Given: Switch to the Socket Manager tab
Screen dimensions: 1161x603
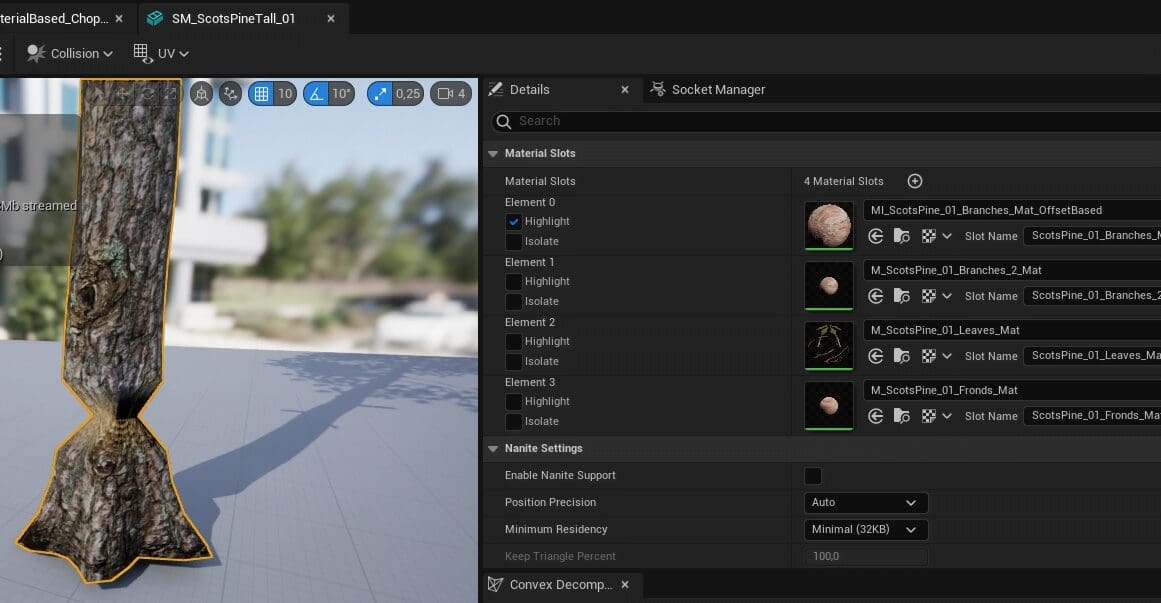Looking at the screenshot, I should tap(717, 90).
